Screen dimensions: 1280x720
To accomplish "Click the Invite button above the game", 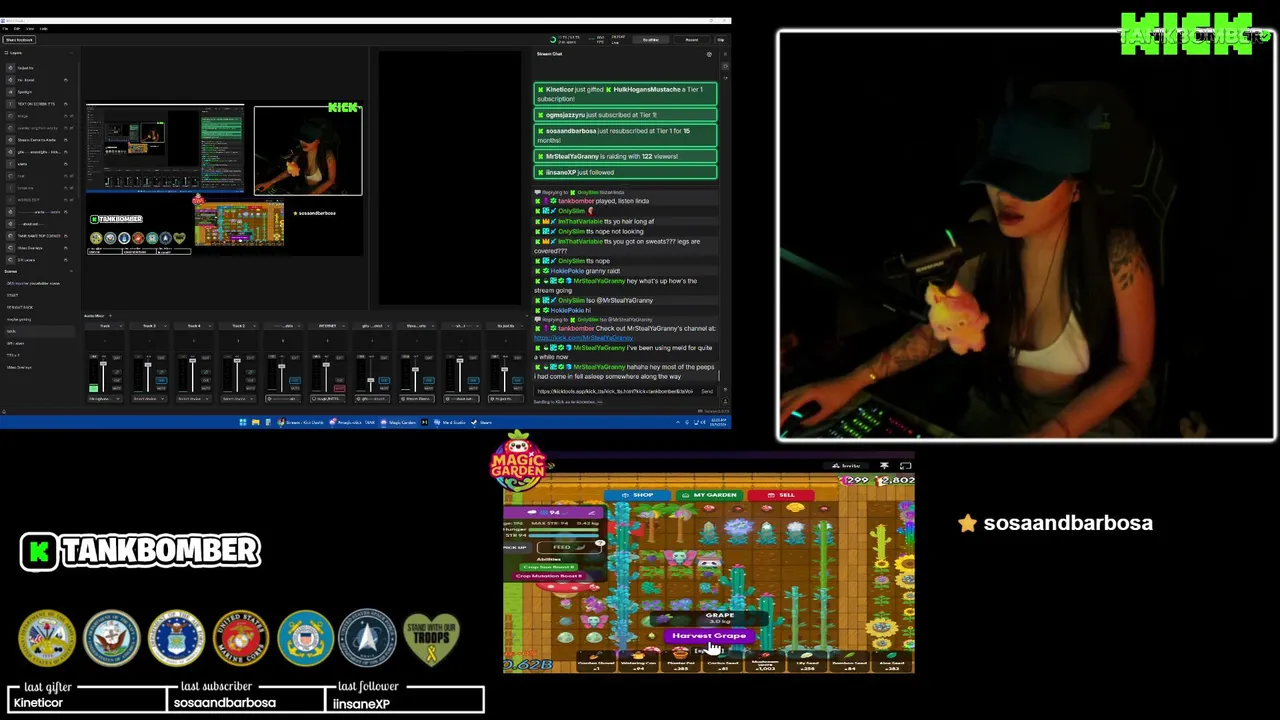I will pos(847,466).
